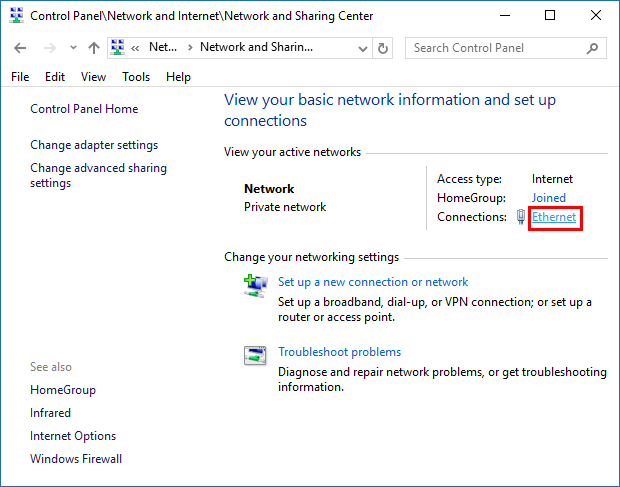Screen dimensions: 620x487
Task: Click the Refresh address bar button
Action: pos(384,48)
